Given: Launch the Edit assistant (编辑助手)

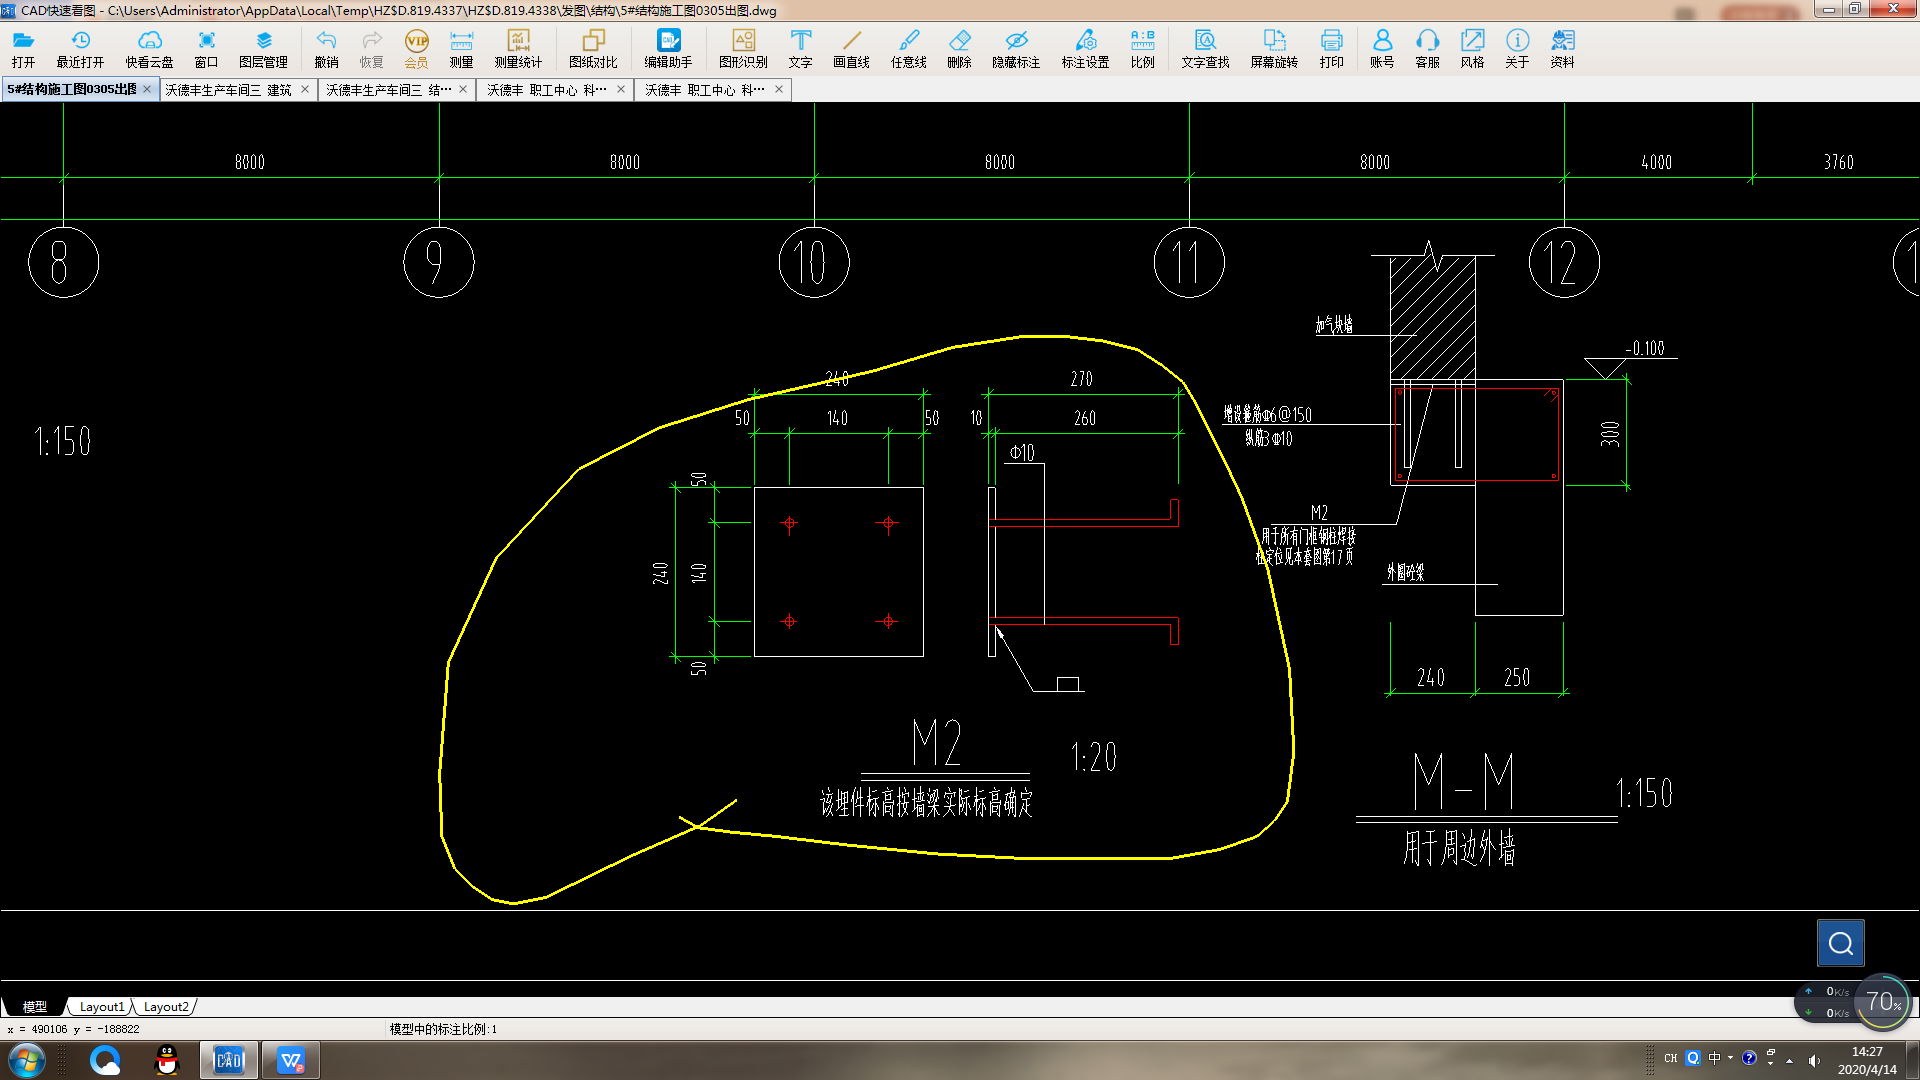Looking at the screenshot, I should coord(668,48).
